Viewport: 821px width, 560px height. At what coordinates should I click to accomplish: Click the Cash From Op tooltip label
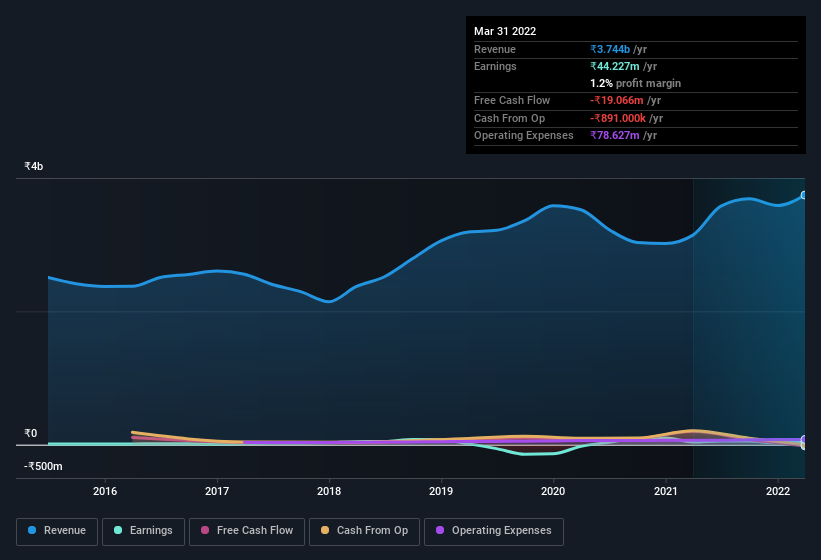509,118
